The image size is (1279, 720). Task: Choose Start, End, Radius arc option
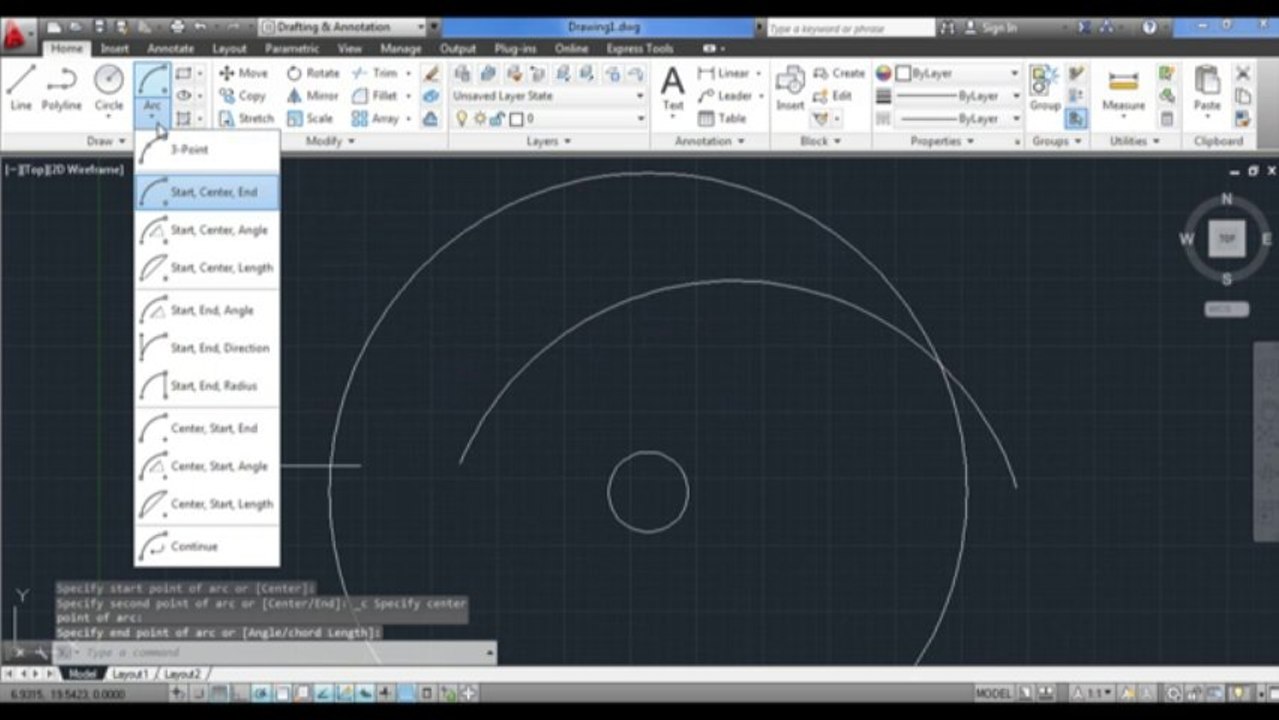[207, 386]
